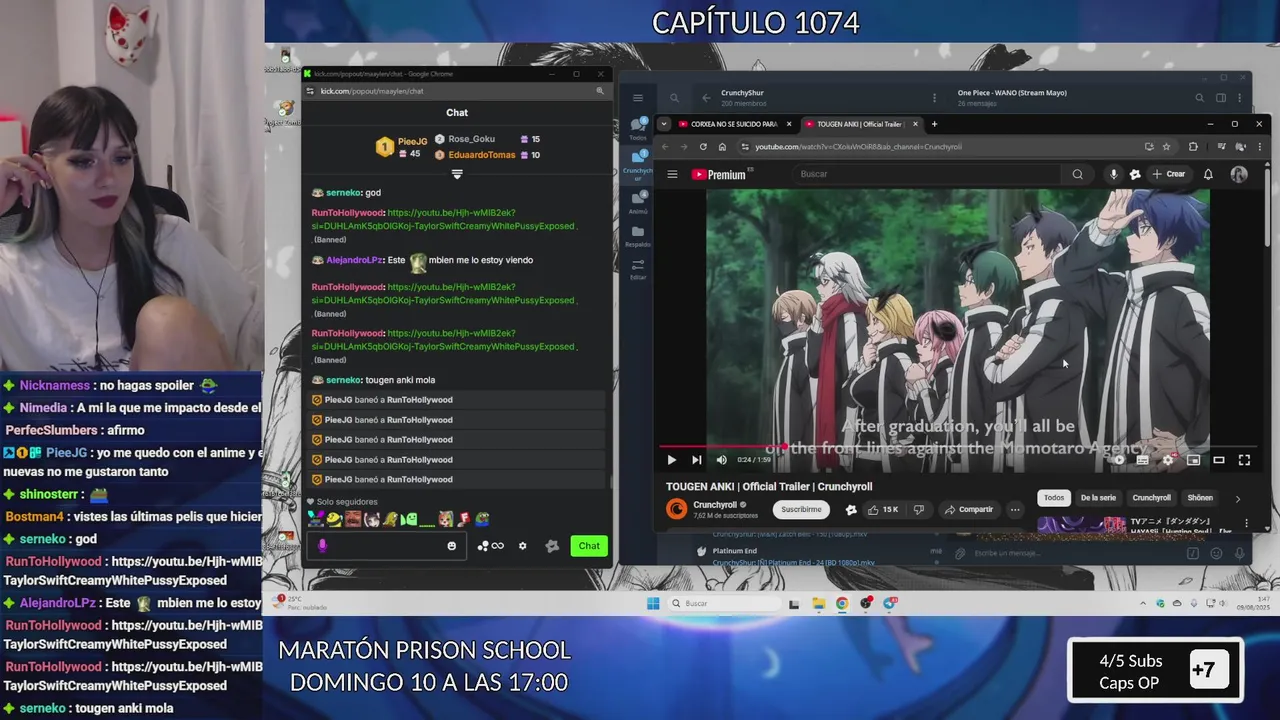Expand the Kick chat leaderboard arrow
1280x720 pixels.
pyautogui.click(x=457, y=174)
